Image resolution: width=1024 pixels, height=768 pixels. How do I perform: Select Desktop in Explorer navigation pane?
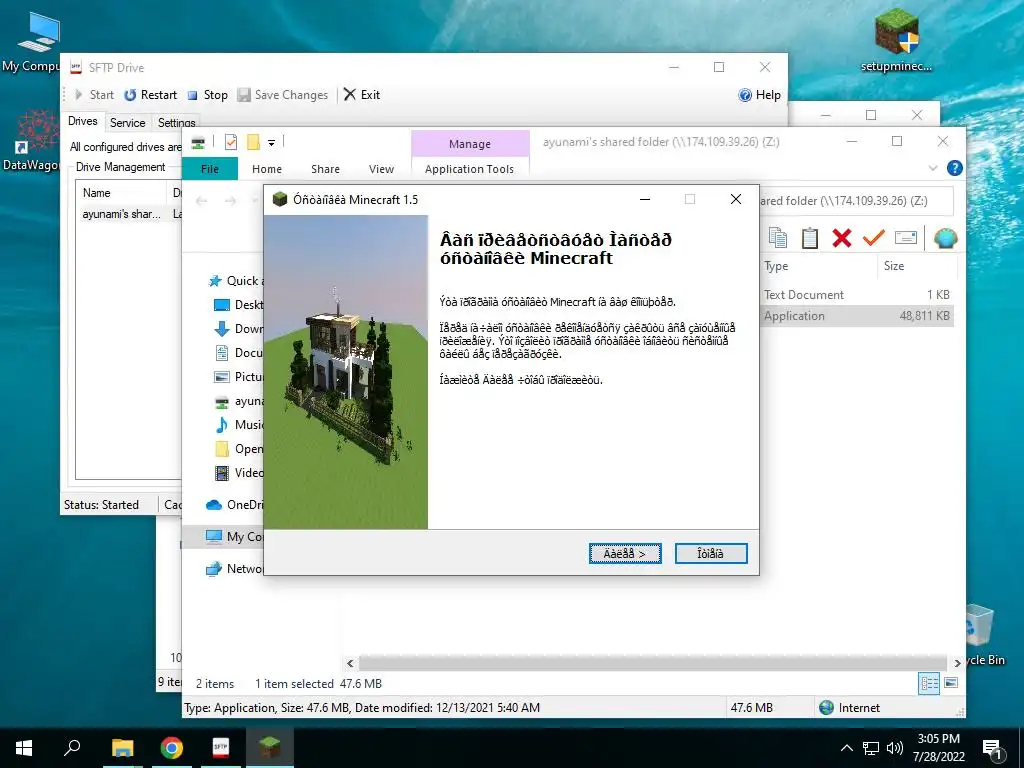point(238,304)
